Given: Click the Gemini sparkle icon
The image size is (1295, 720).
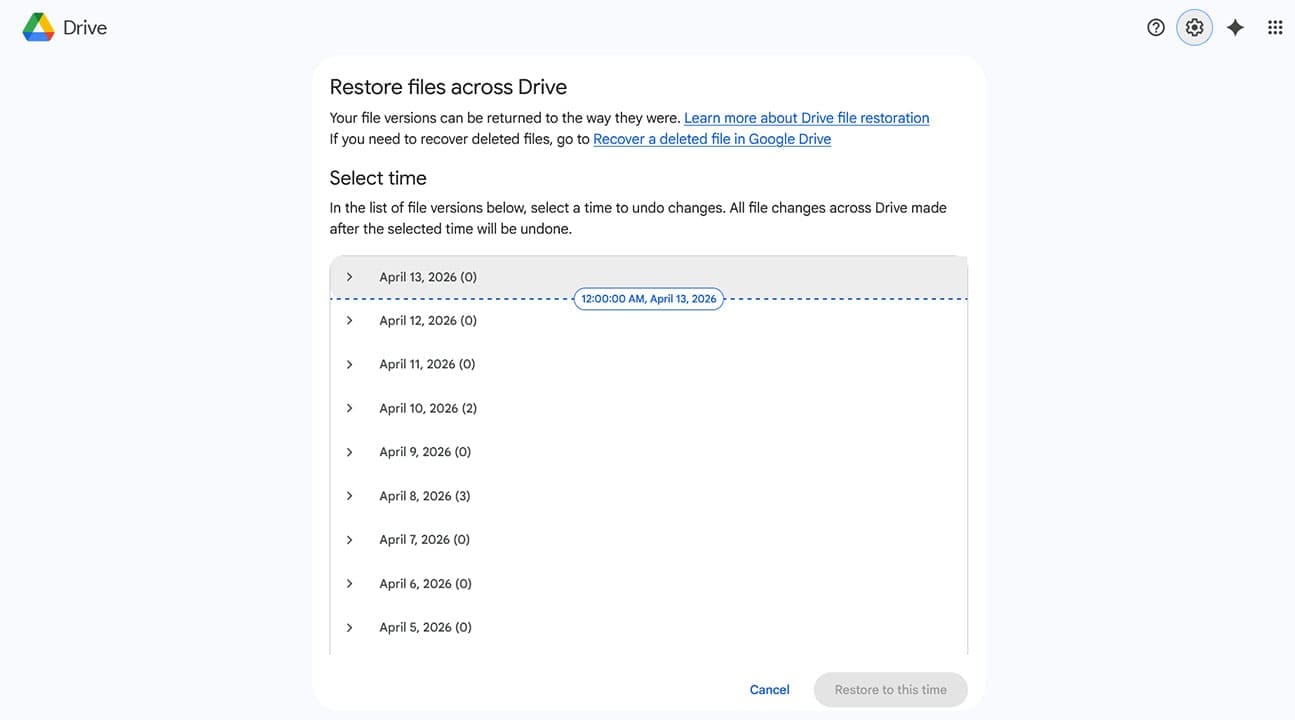Looking at the screenshot, I should [1234, 26].
